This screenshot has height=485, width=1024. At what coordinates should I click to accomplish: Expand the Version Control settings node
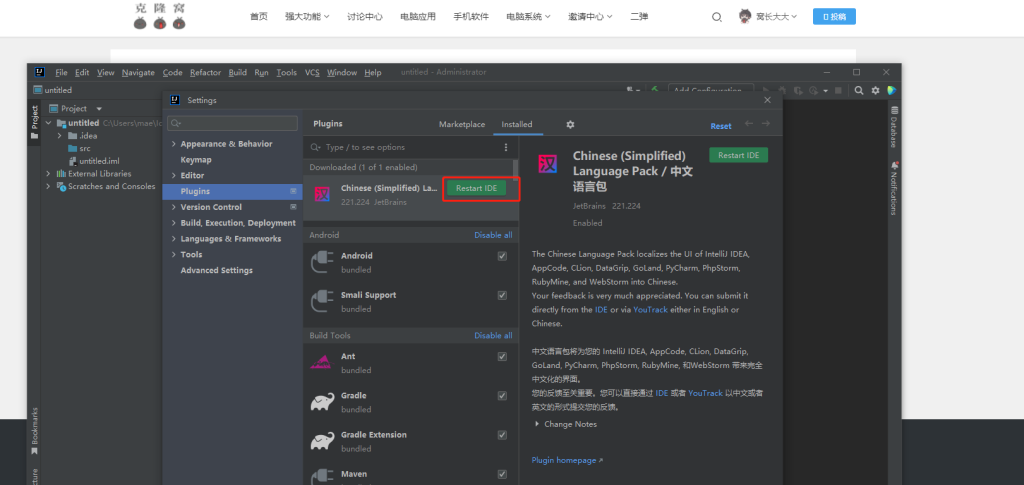pos(173,207)
